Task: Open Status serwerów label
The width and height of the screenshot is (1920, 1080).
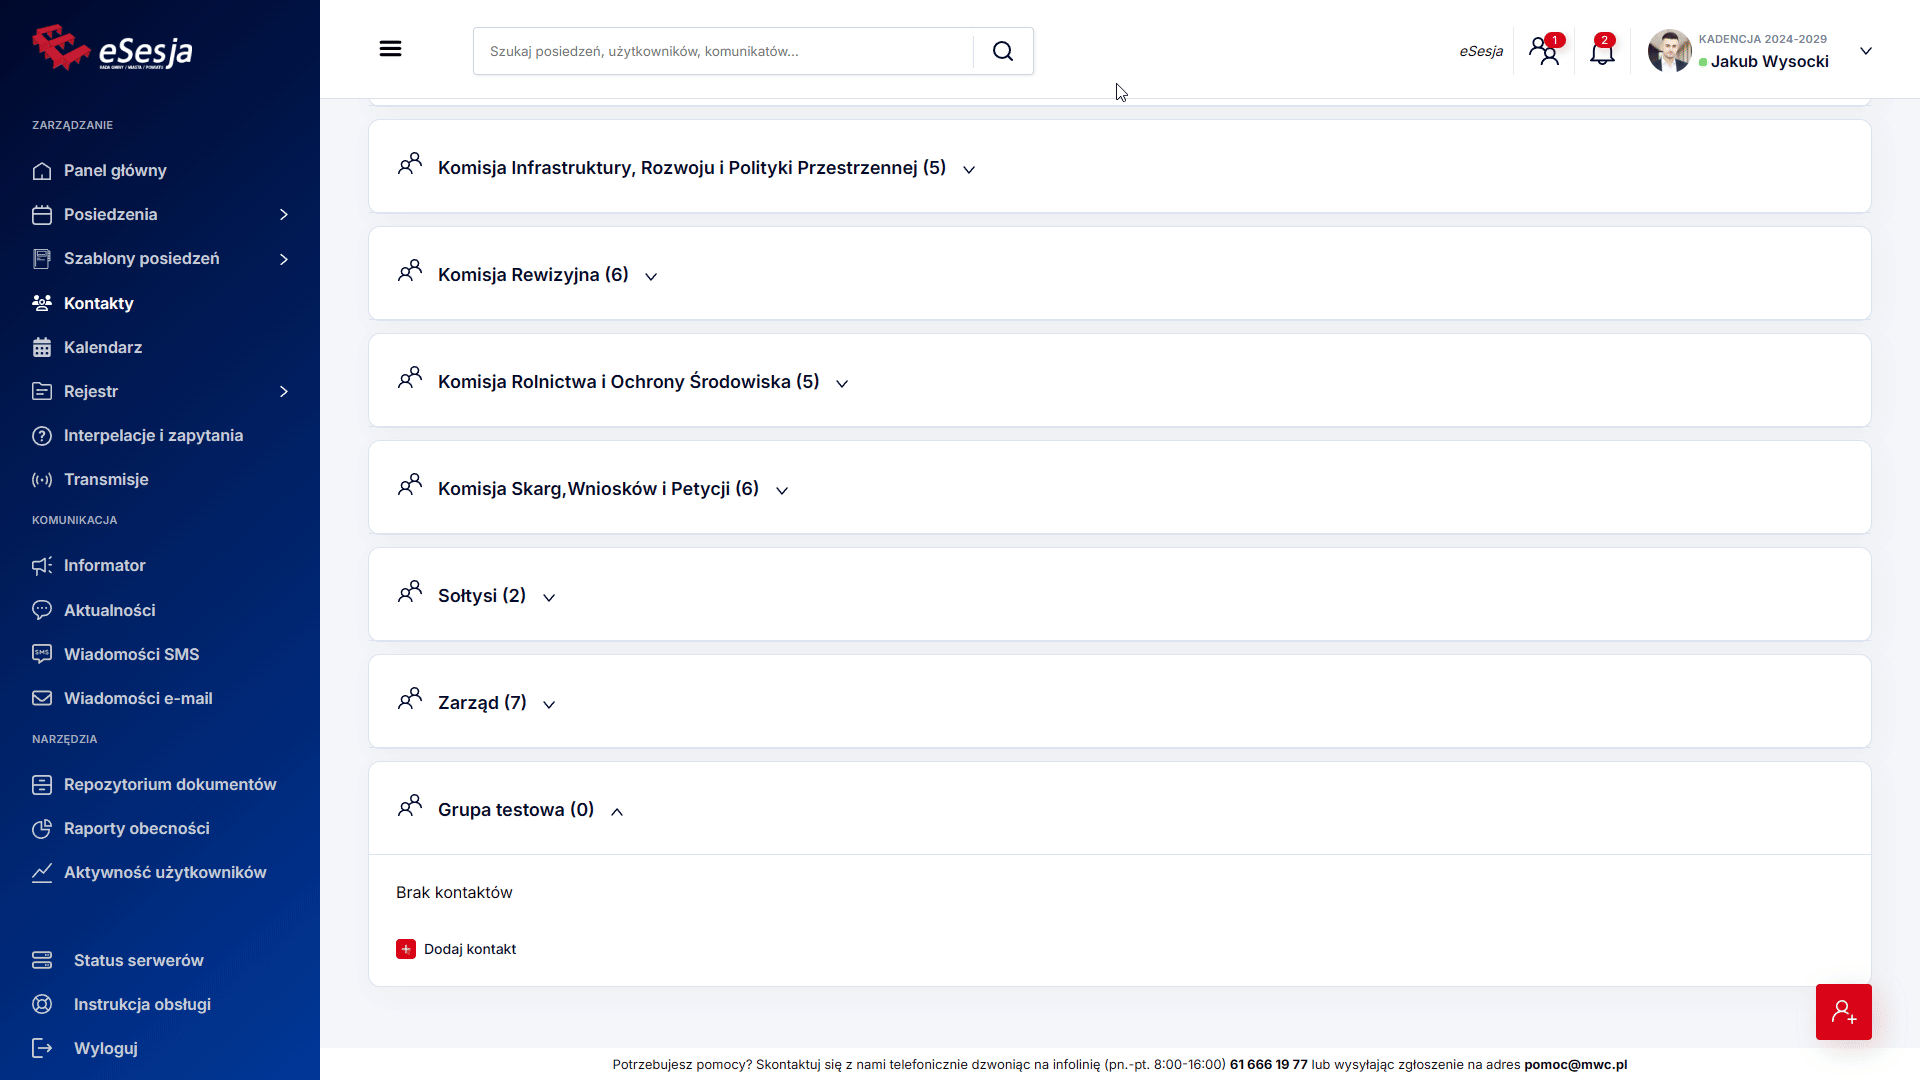Action: coord(139,960)
